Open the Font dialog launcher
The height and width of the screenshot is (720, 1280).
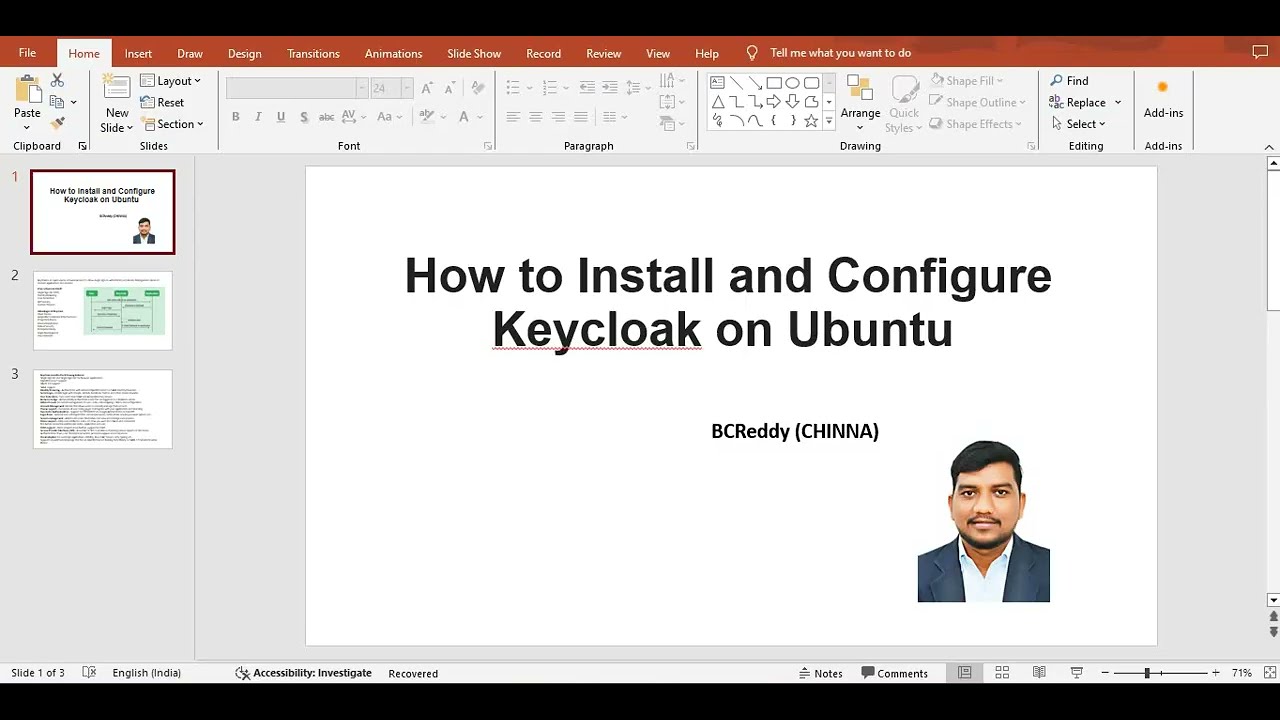pos(488,147)
